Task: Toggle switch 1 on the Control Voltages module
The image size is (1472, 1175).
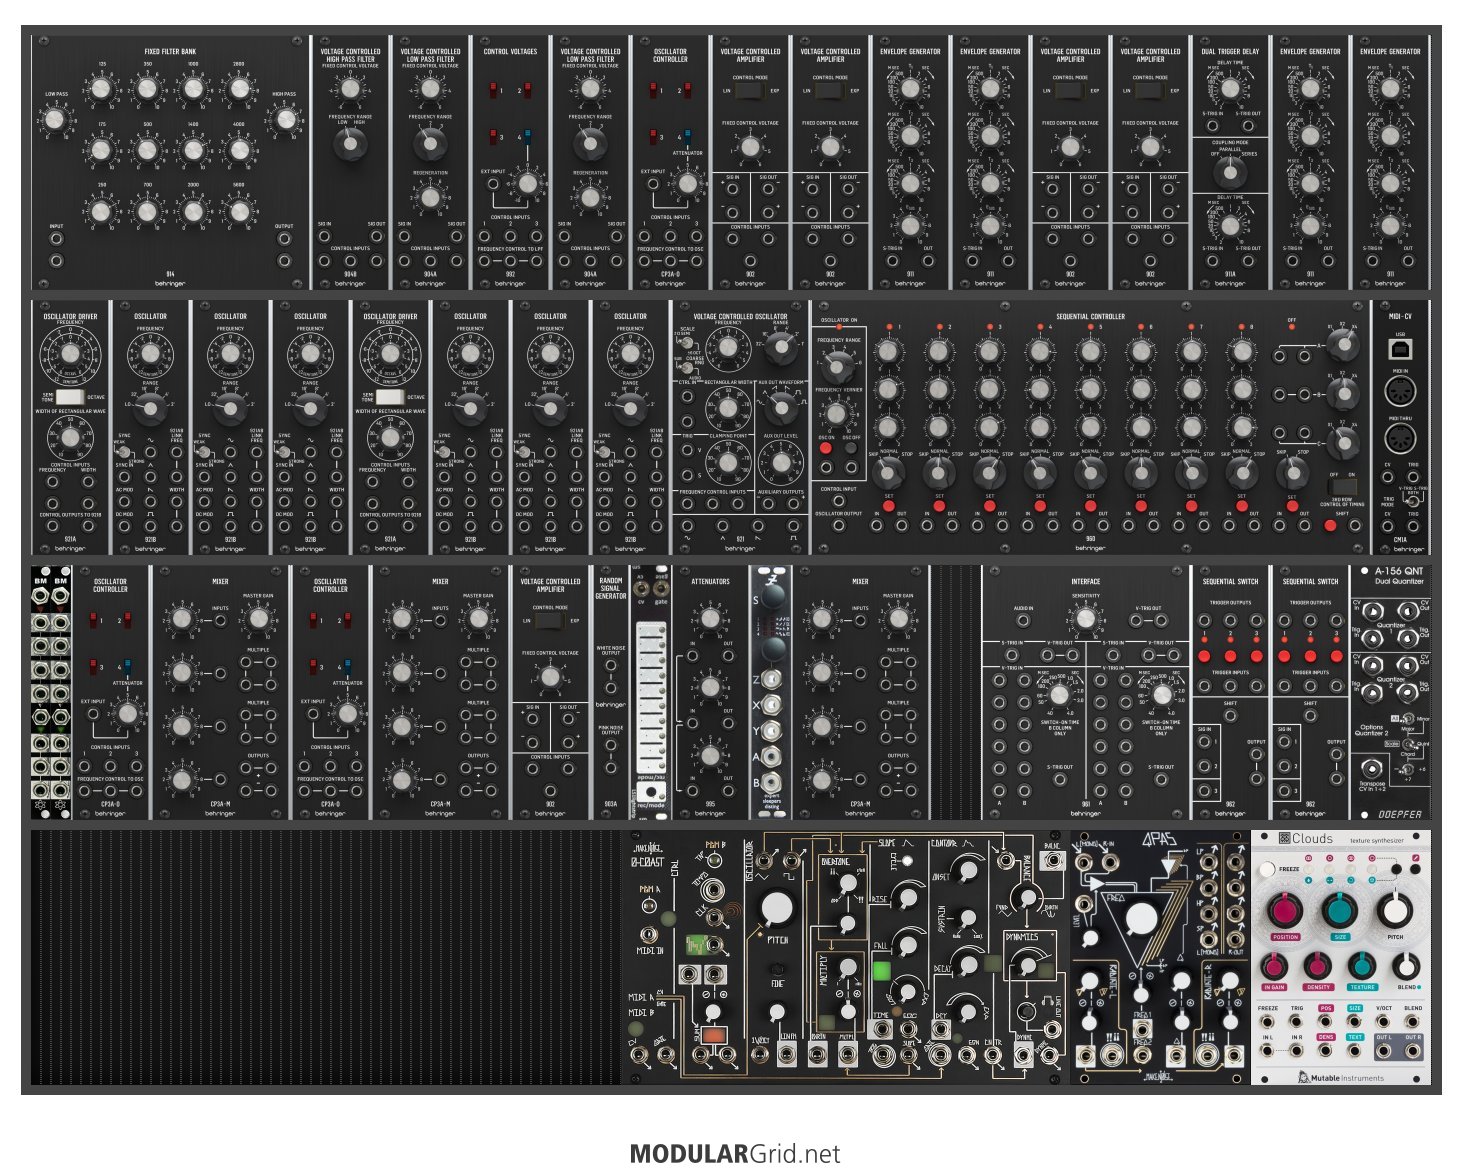Action: (493, 91)
